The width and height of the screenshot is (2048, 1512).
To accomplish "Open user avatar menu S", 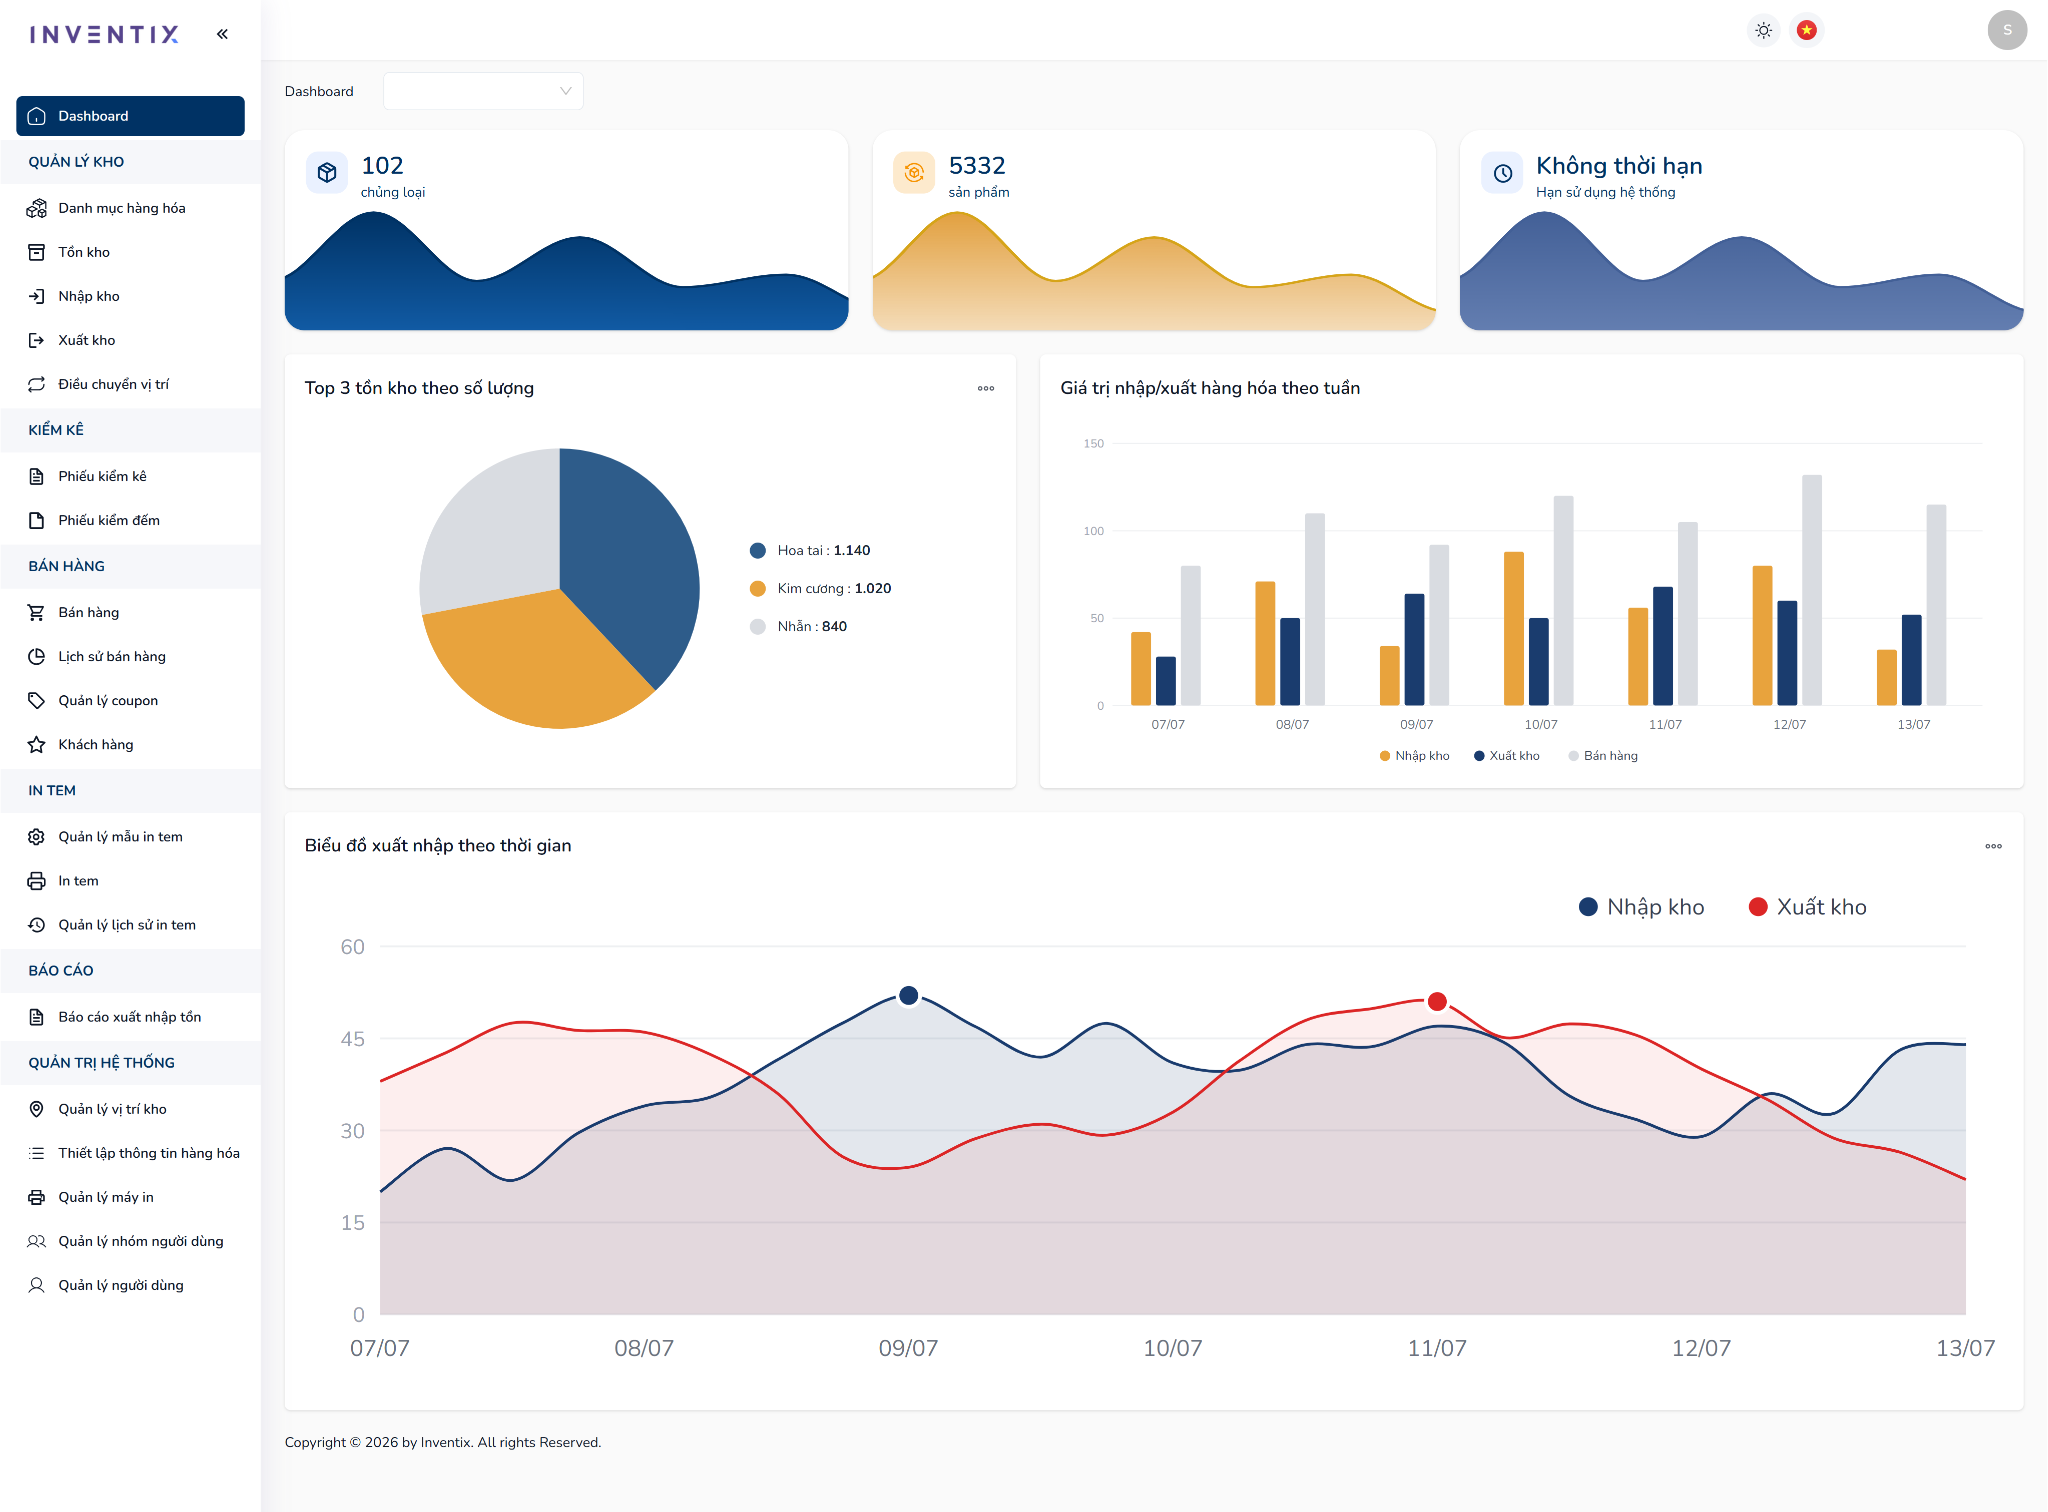I will [2006, 30].
